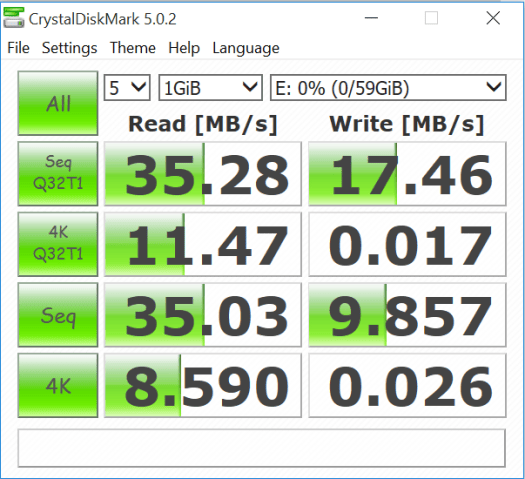Image resolution: width=525 pixels, height=479 pixels.
Task: Click the Read [MB/s] column header
Action: pos(203,124)
